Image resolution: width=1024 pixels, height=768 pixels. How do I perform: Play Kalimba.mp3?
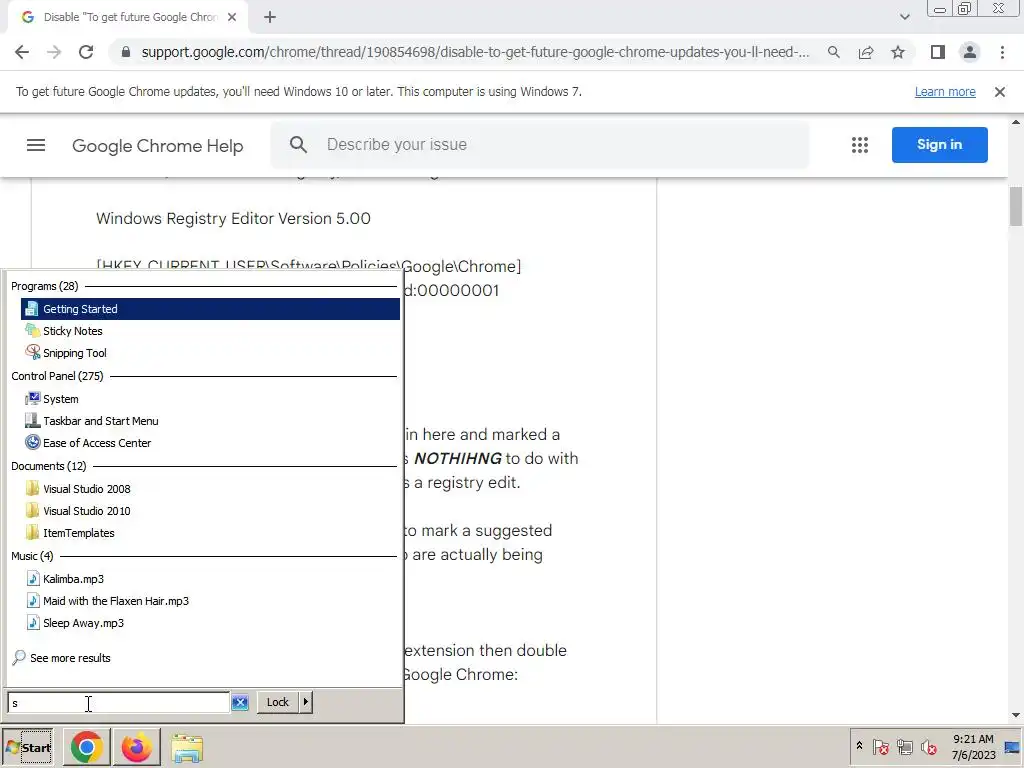coord(210,579)
